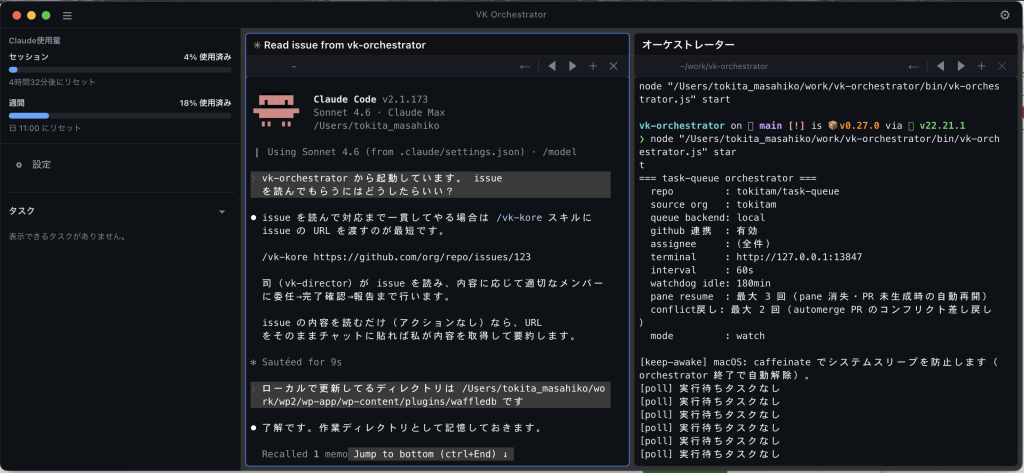The image size is (1024, 473).
Task: Select the 'Read issue from vk-orchestrator' pane title
Action: click(x=345, y=45)
